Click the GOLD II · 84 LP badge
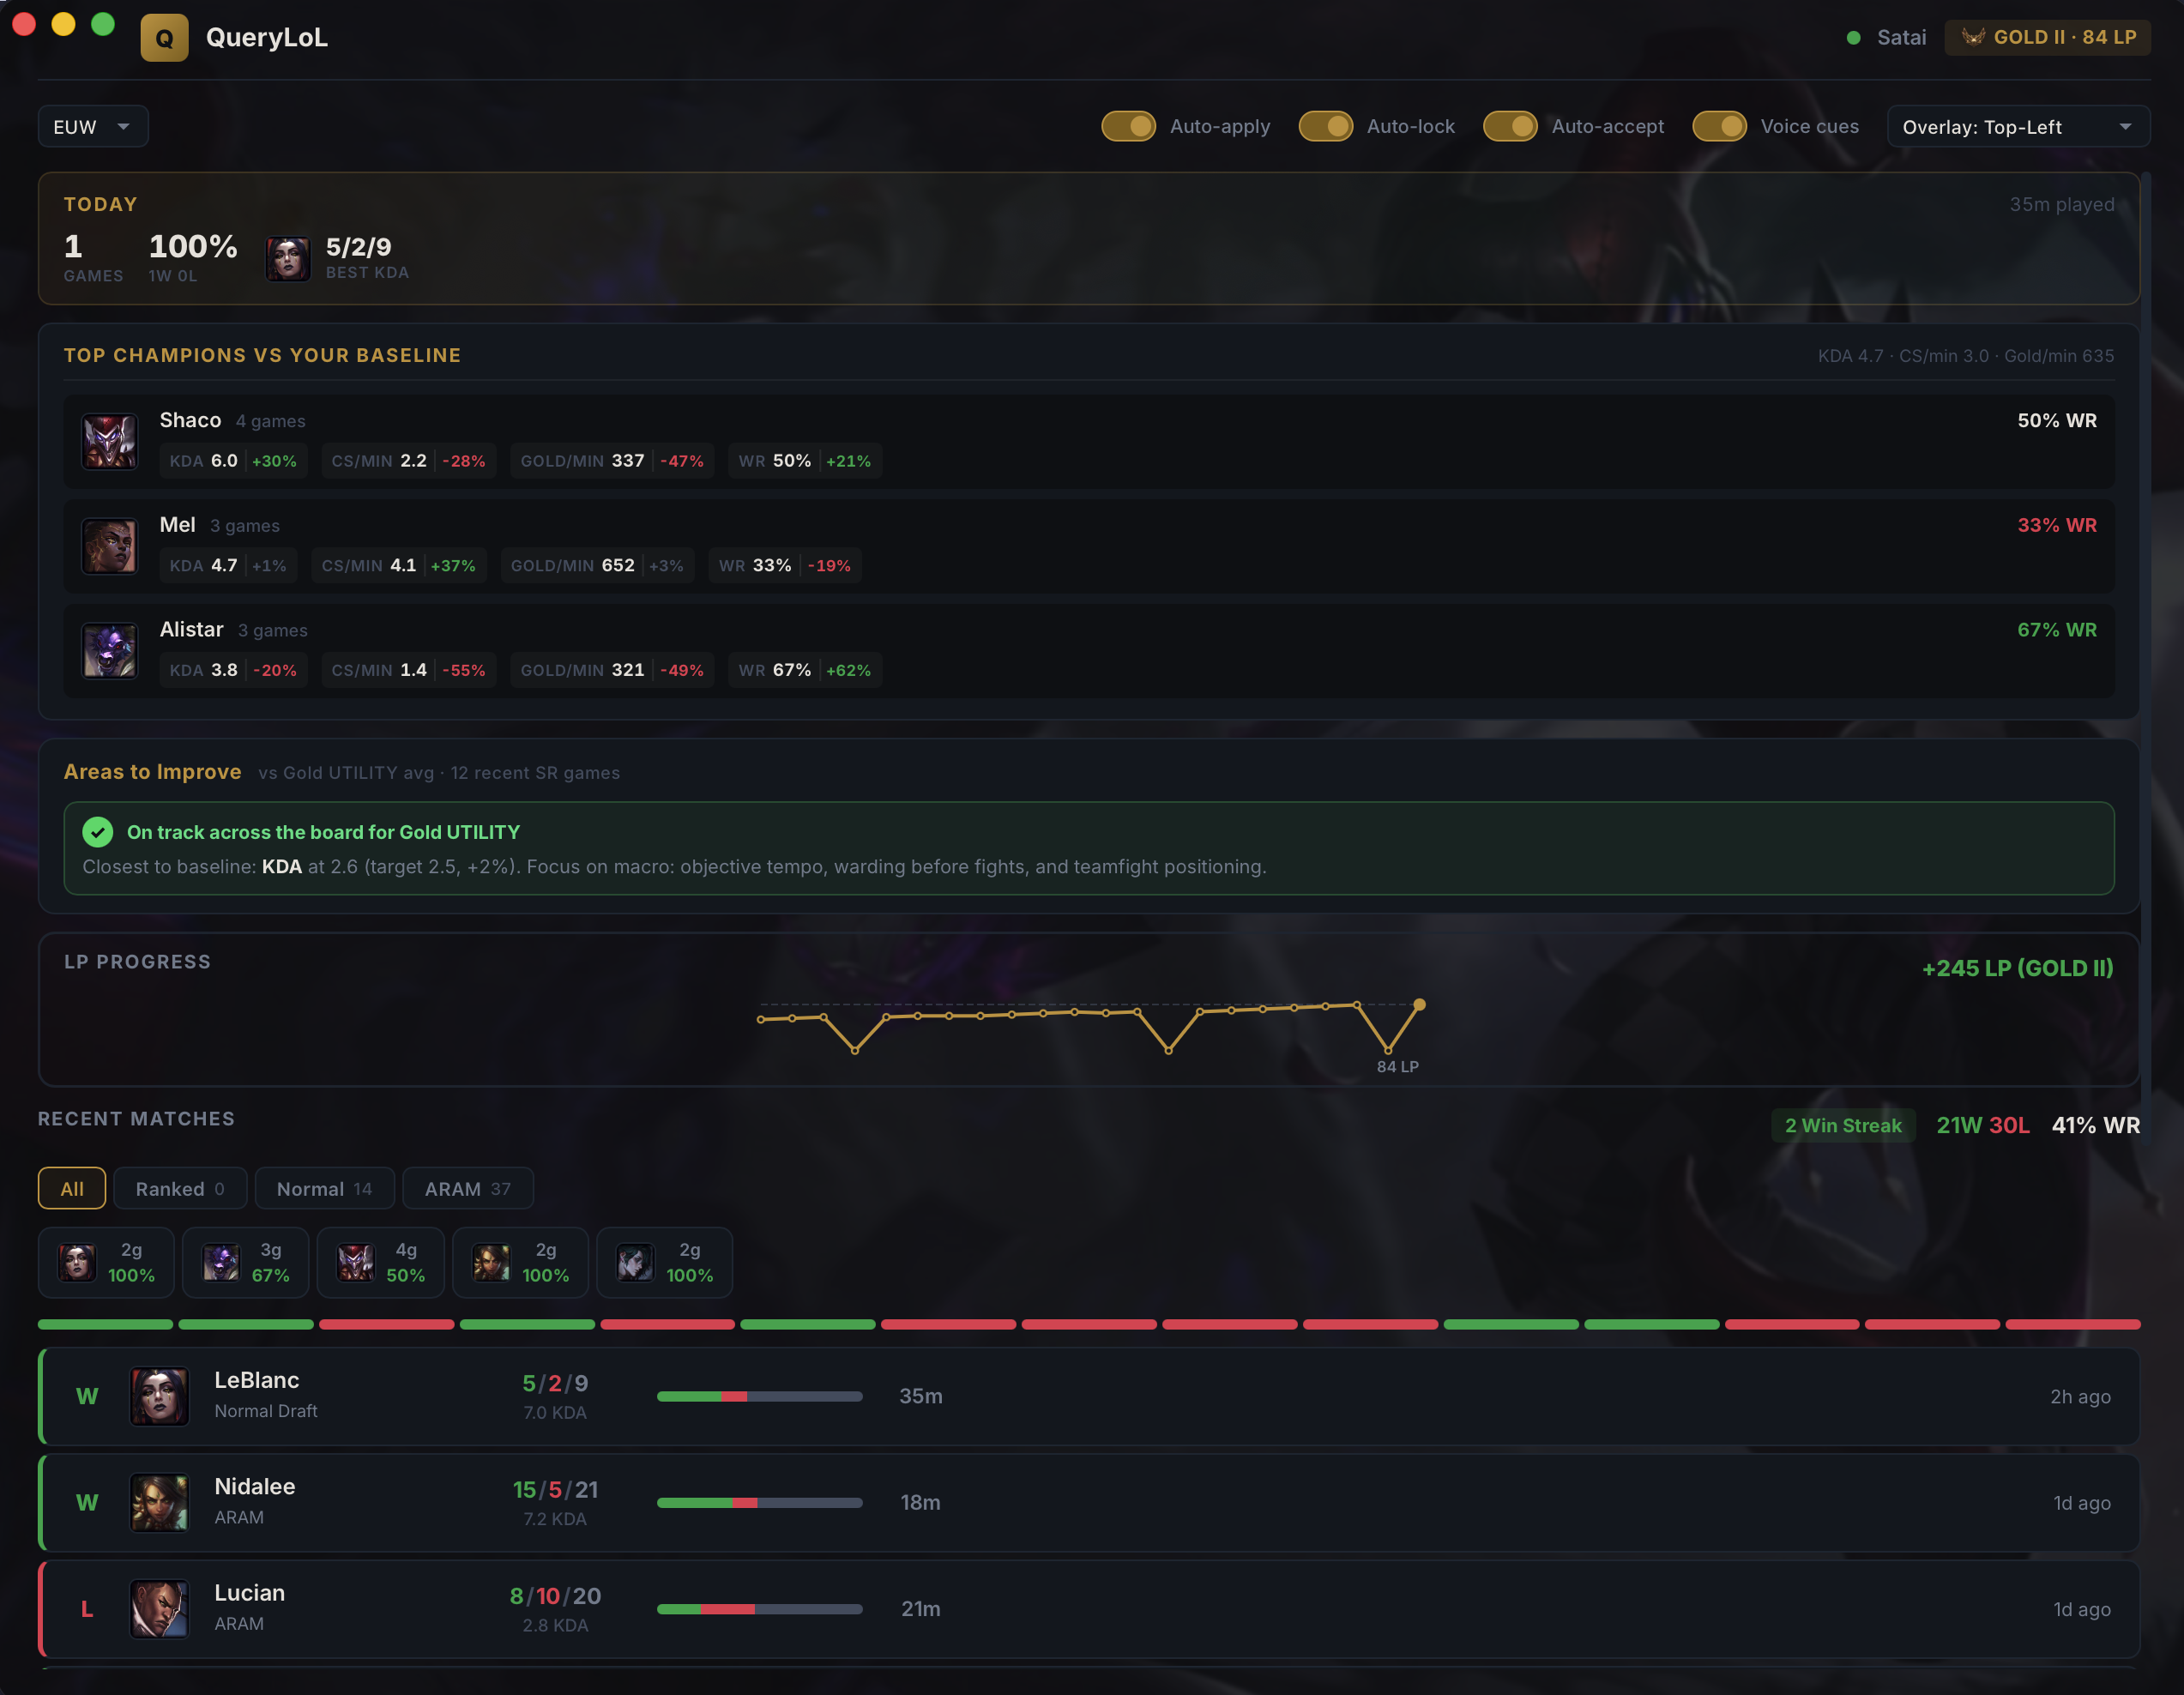This screenshot has height=1695, width=2184. click(x=2047, y=37)
